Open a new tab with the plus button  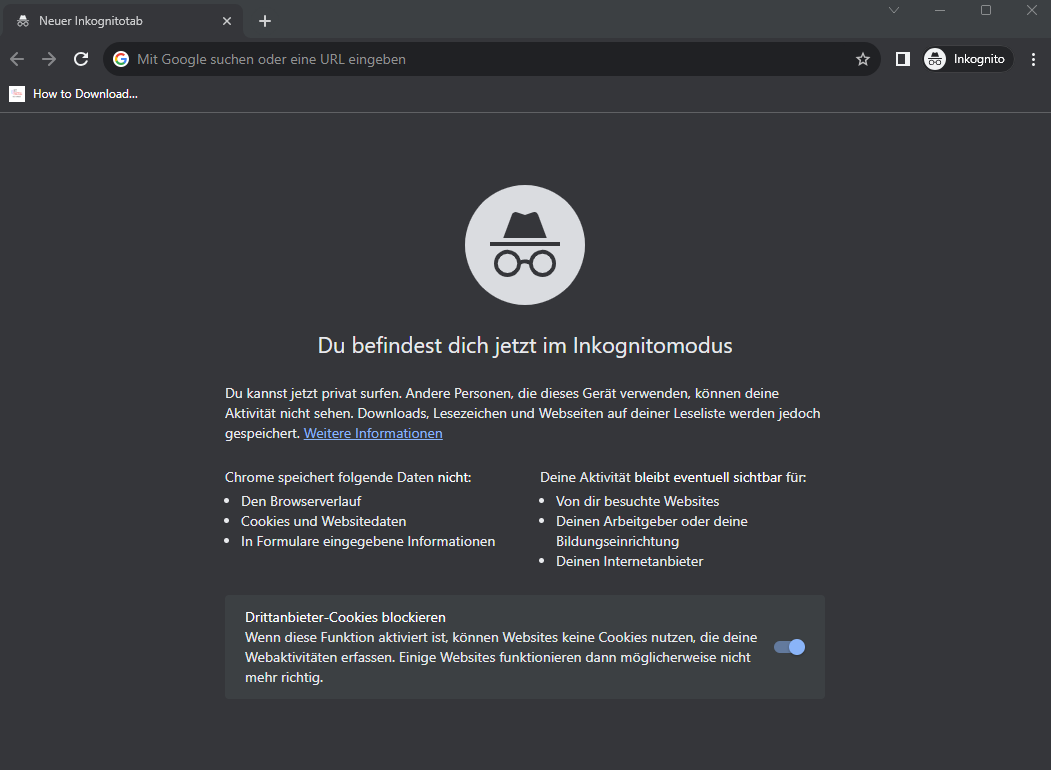[x=265, y=21]
